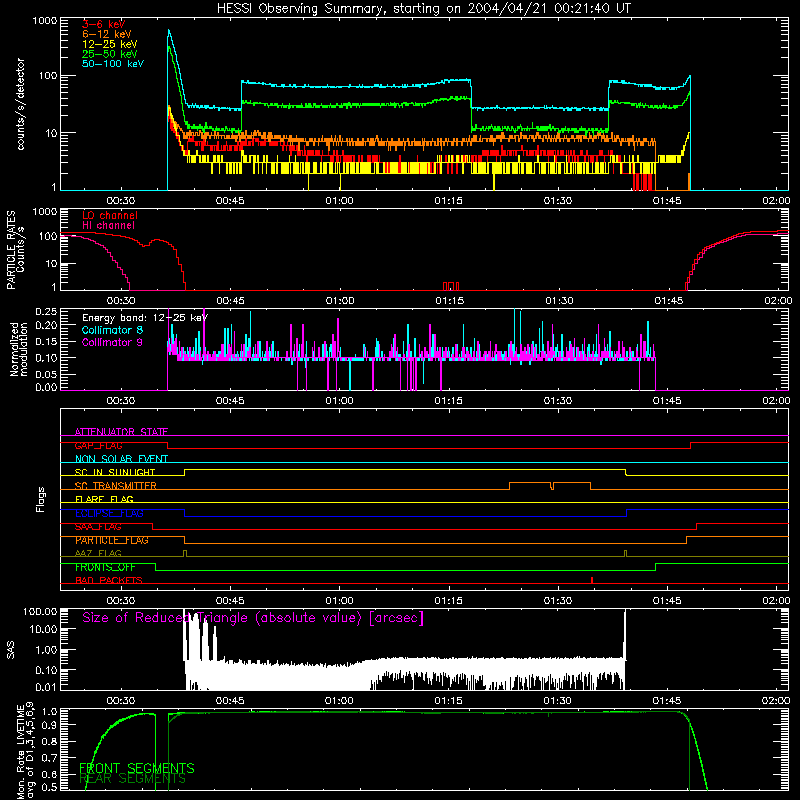This screenshot has height=800, width=800.
Task: Click the Flags panel axis label
Action: (40, 499)
